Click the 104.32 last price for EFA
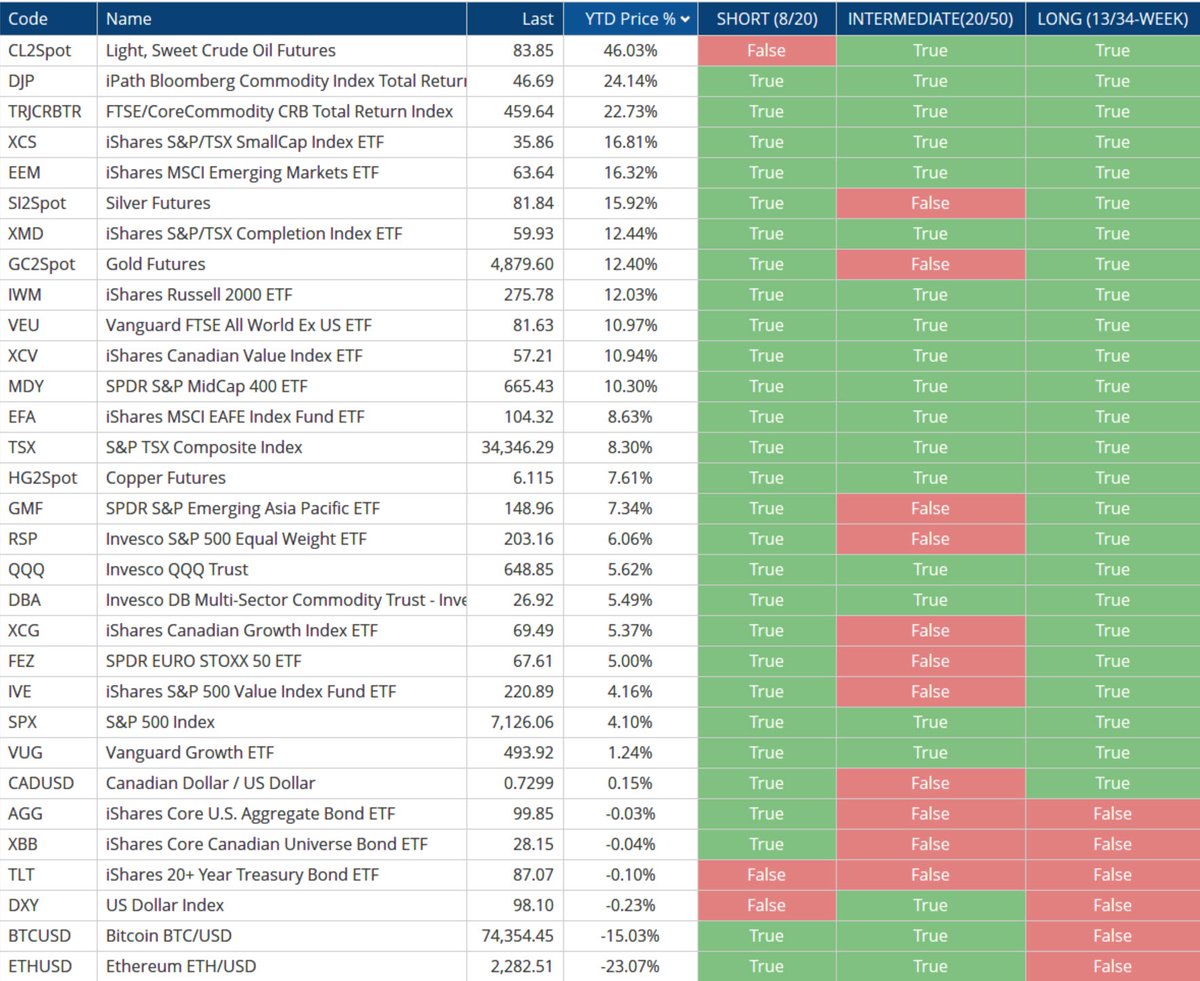This screenshot has height=981, width=1200. [x=515, y=416]
